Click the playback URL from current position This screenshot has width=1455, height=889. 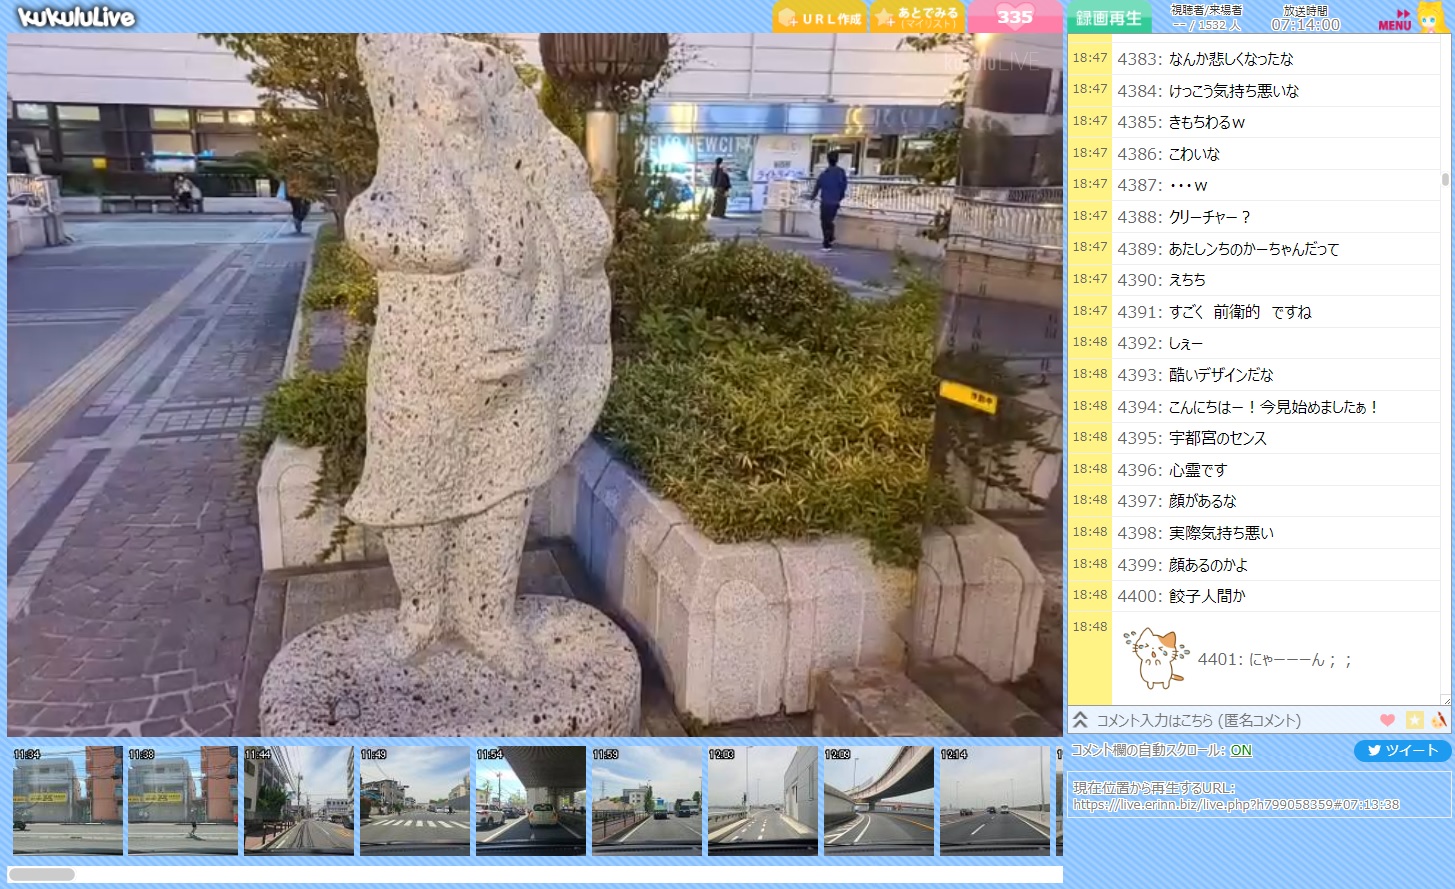1236,804
